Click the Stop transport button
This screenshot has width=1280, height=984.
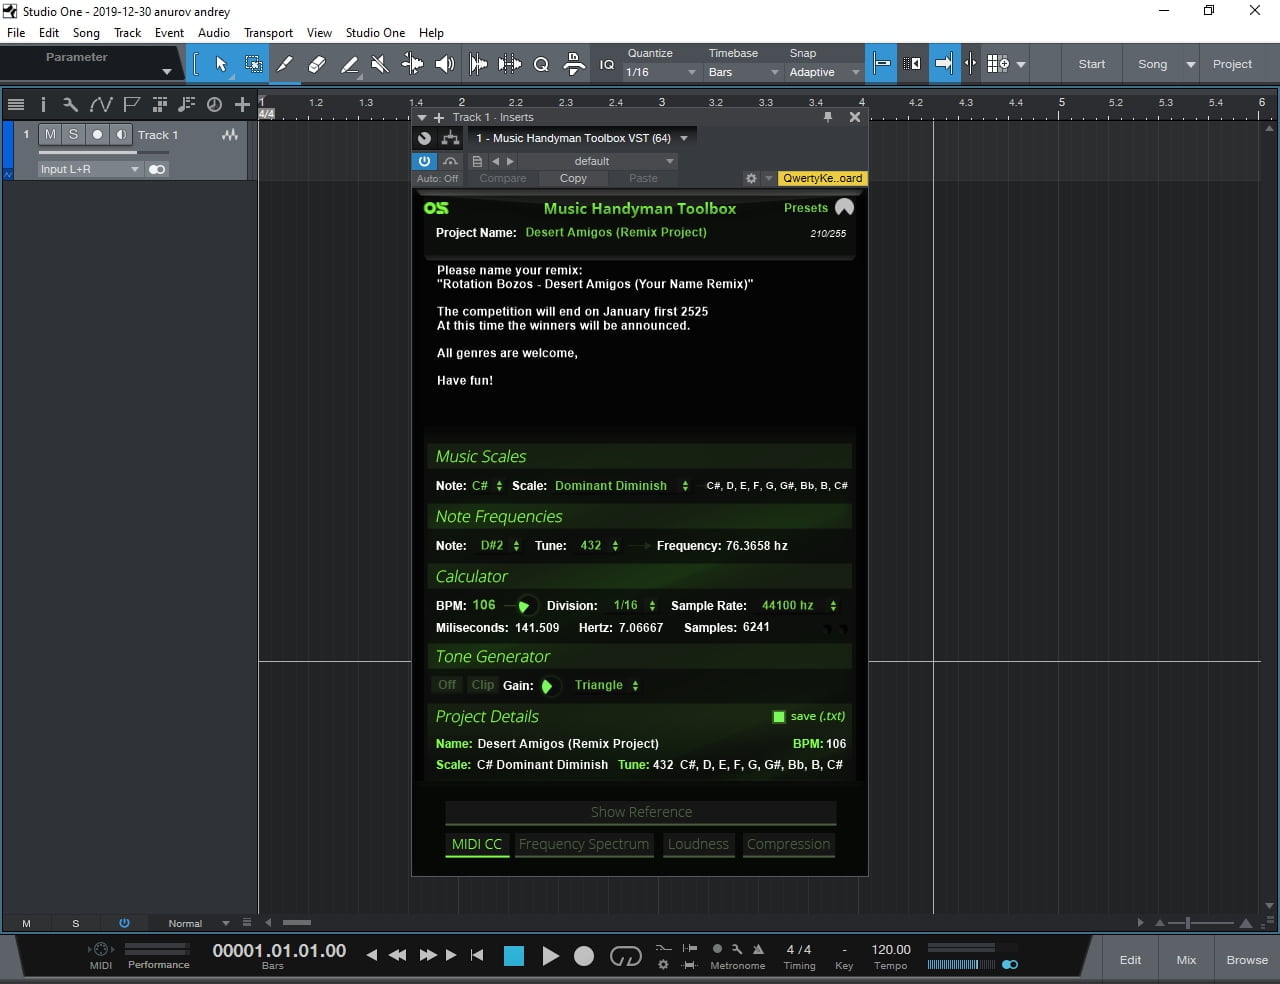514,956
